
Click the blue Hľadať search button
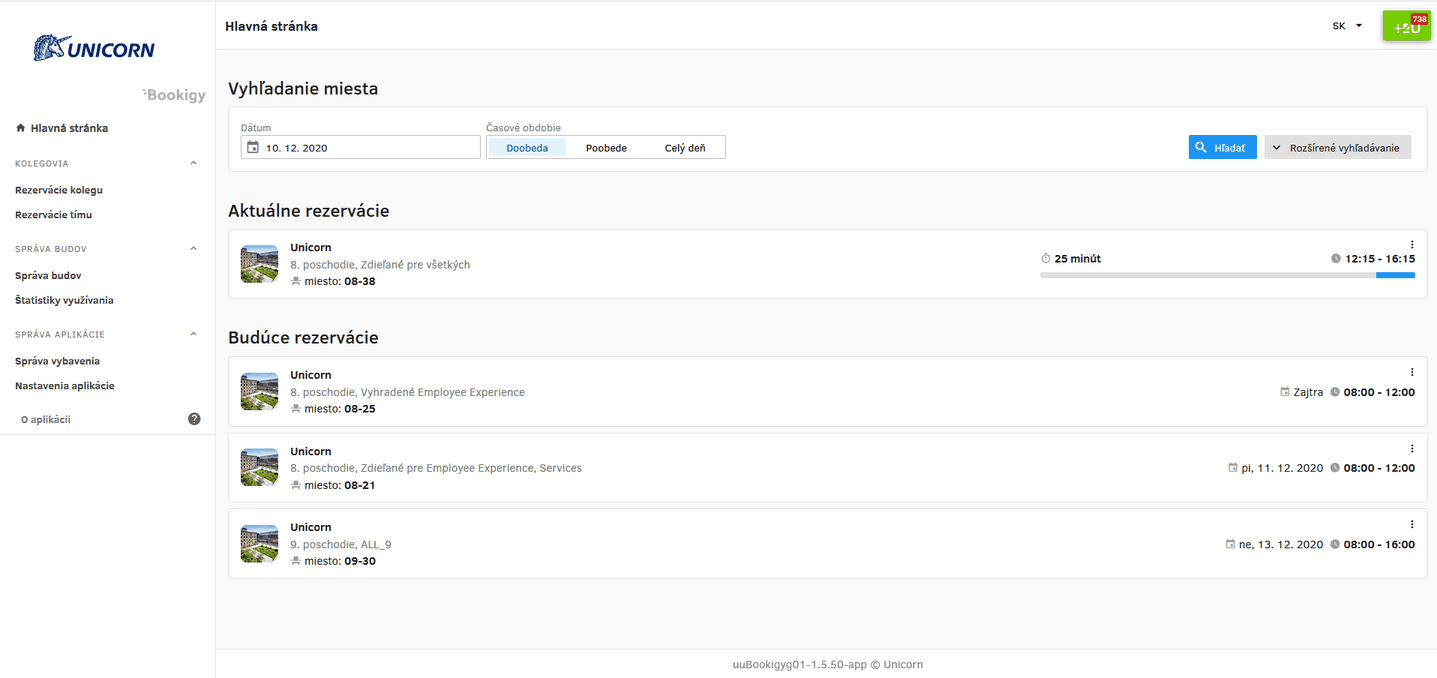pyautogui.click(x=1222, y=148)
